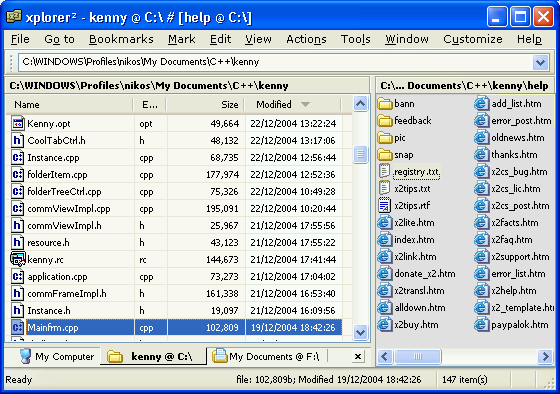Click the index.htm page icon
The height and width of the screenshot is (394, 560).
[x=384, y=240]
